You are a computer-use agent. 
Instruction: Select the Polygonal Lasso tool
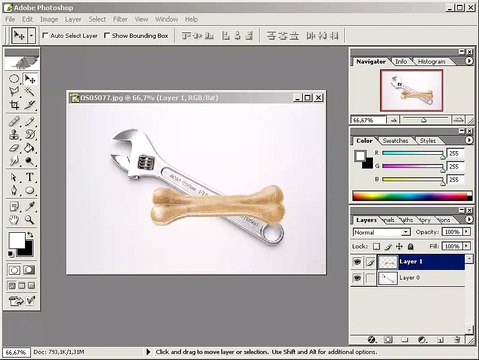pos(14,91)
